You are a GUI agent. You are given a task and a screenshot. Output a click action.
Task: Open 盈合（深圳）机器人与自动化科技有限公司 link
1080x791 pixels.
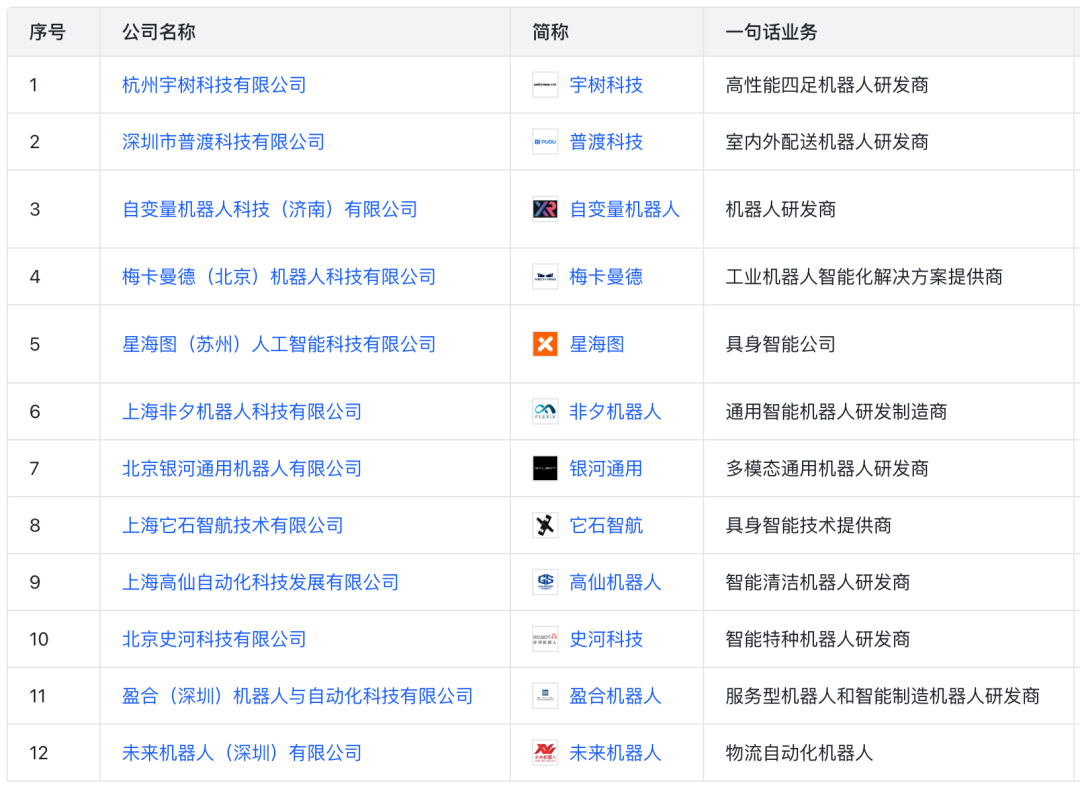298,696
